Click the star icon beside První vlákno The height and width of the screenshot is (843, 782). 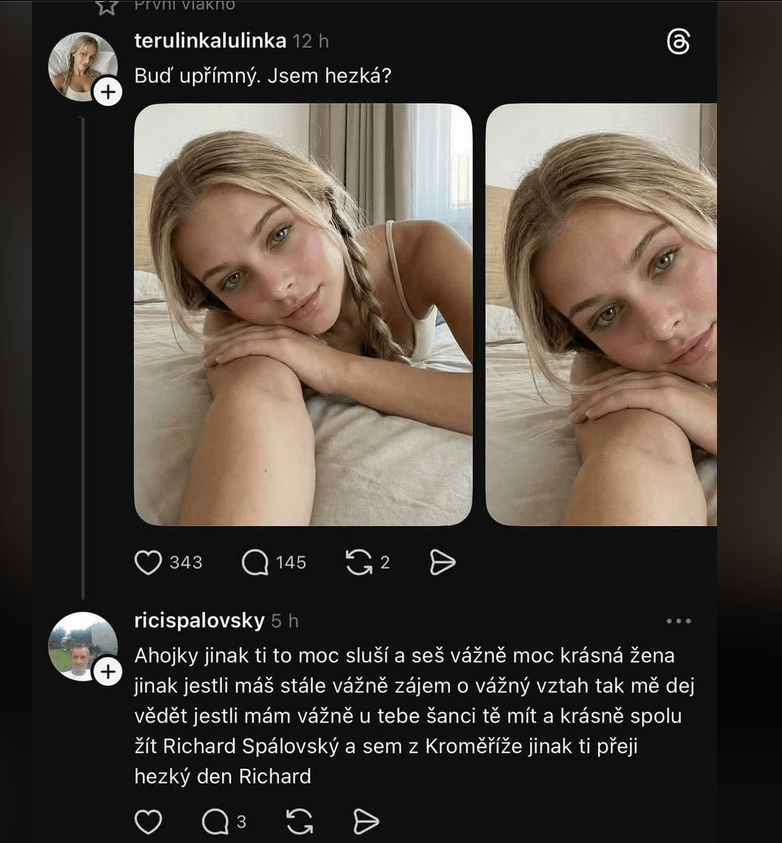point(107,6)
